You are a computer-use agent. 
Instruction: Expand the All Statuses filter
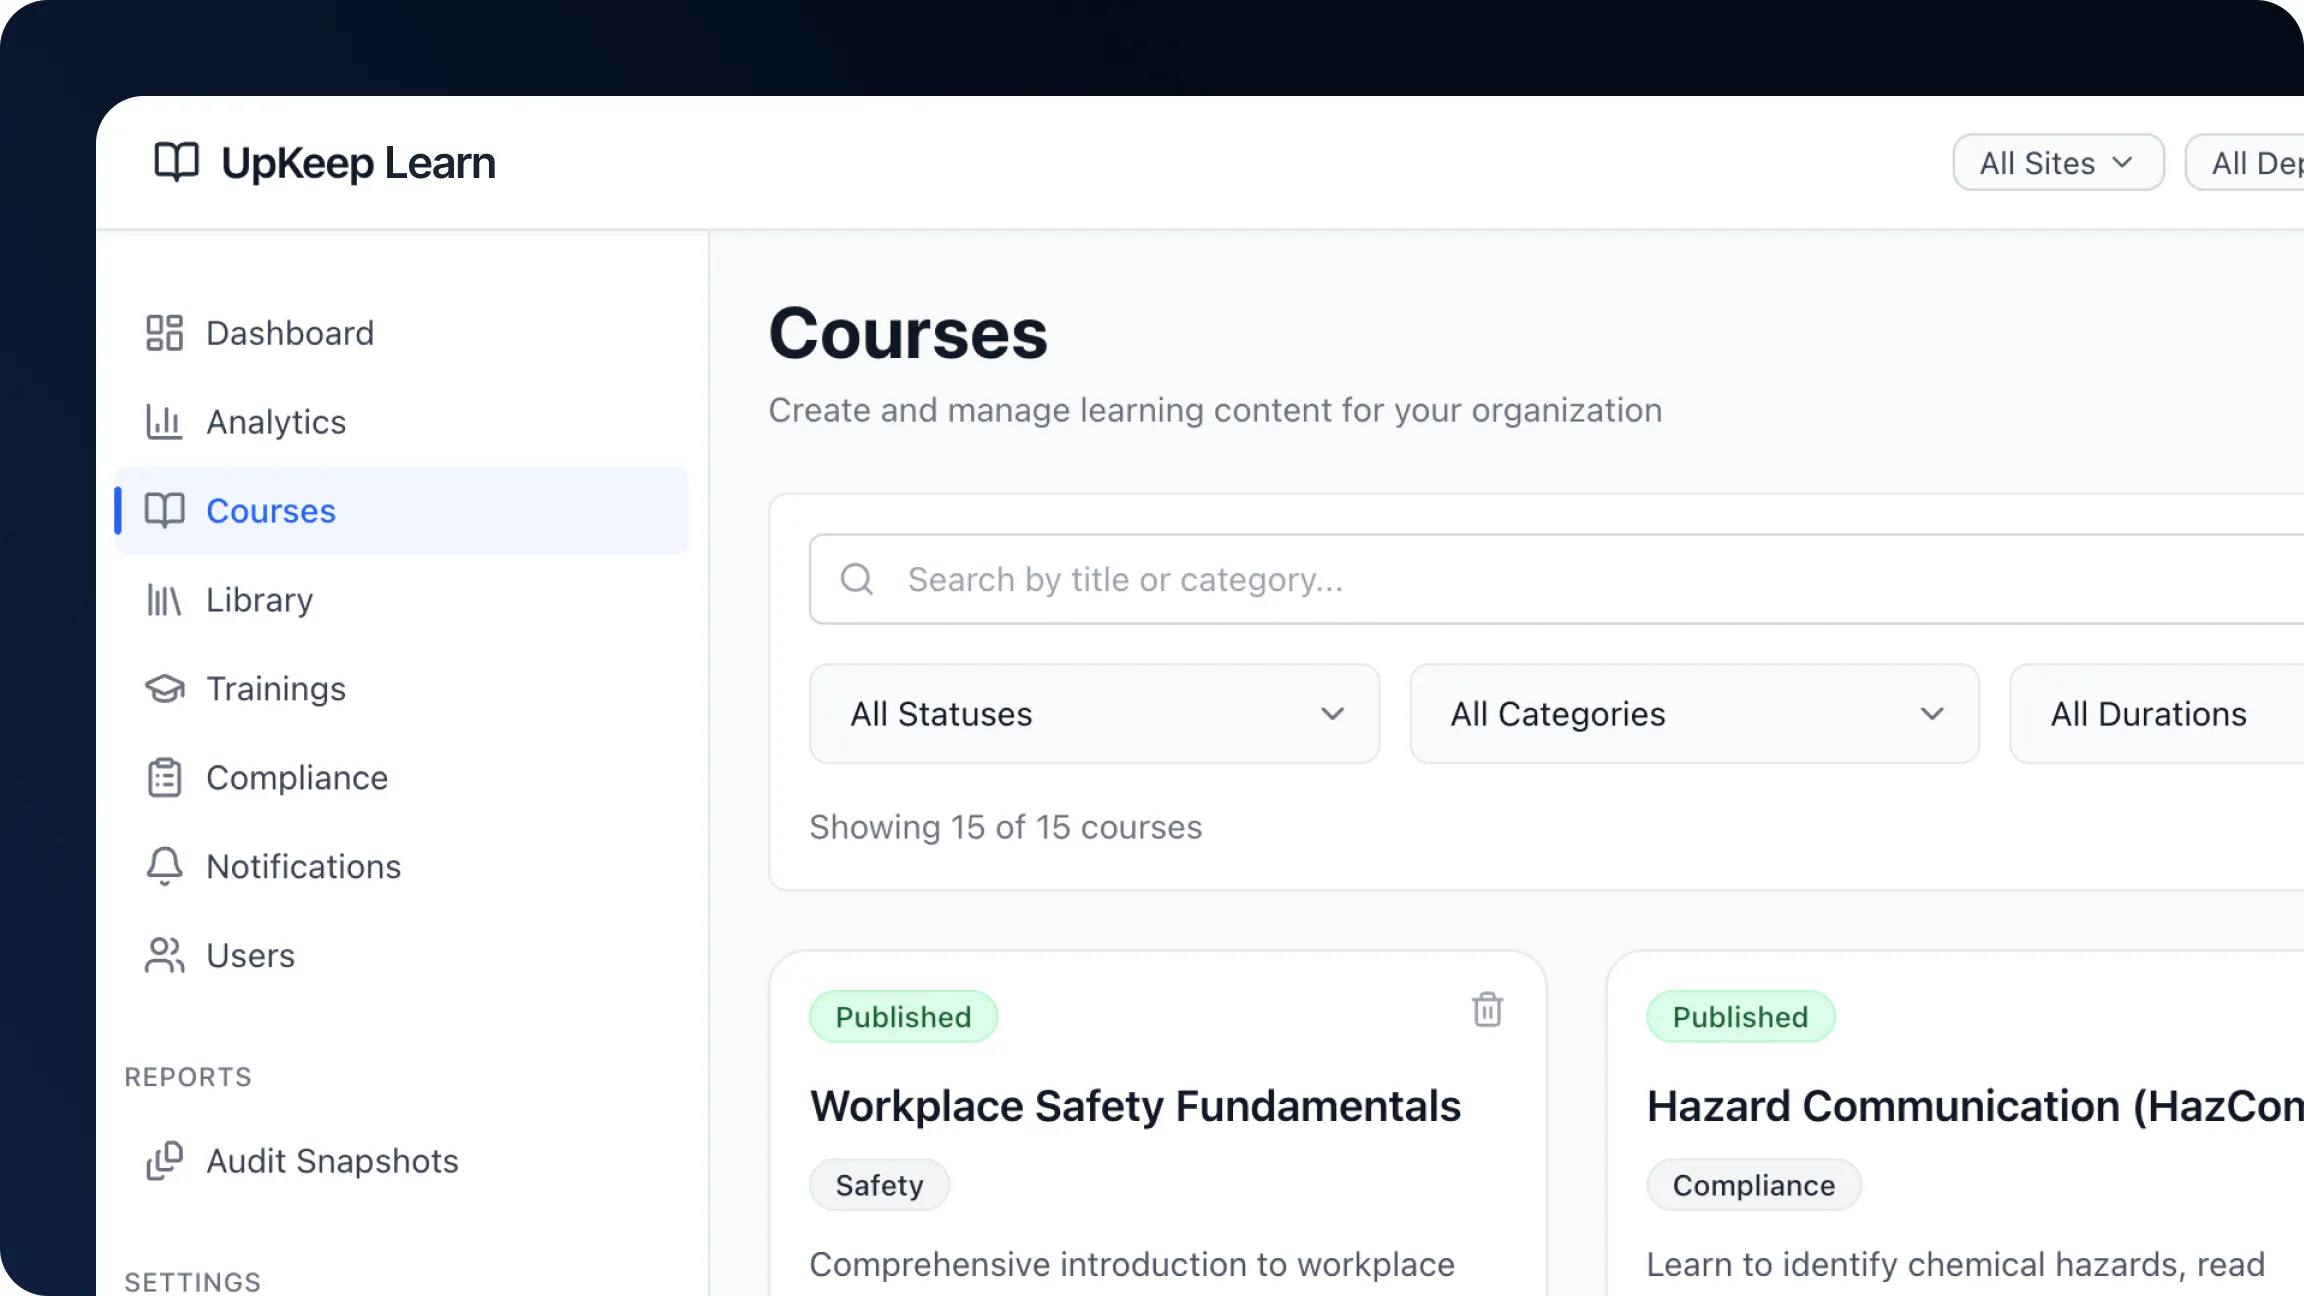[x=1094, y=714]
